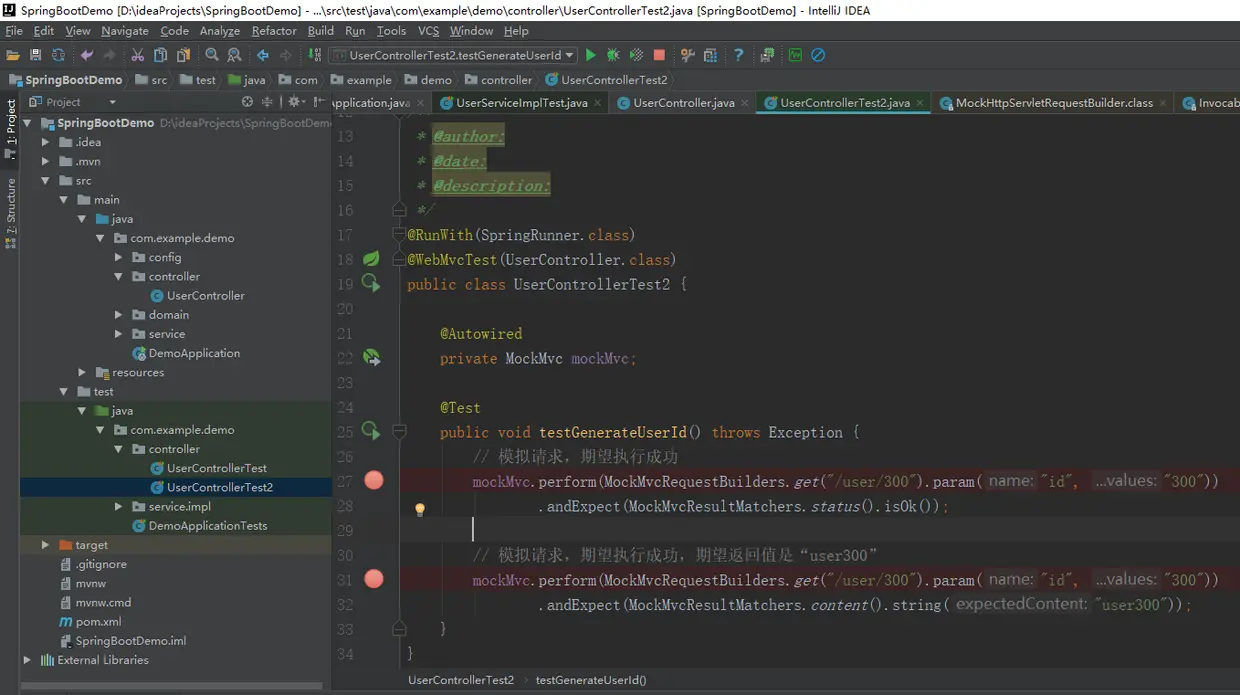Collapse the SpringBootDemo root node
The width and height of the screenshot is (1240, 695).
click(x=28, y=123)
